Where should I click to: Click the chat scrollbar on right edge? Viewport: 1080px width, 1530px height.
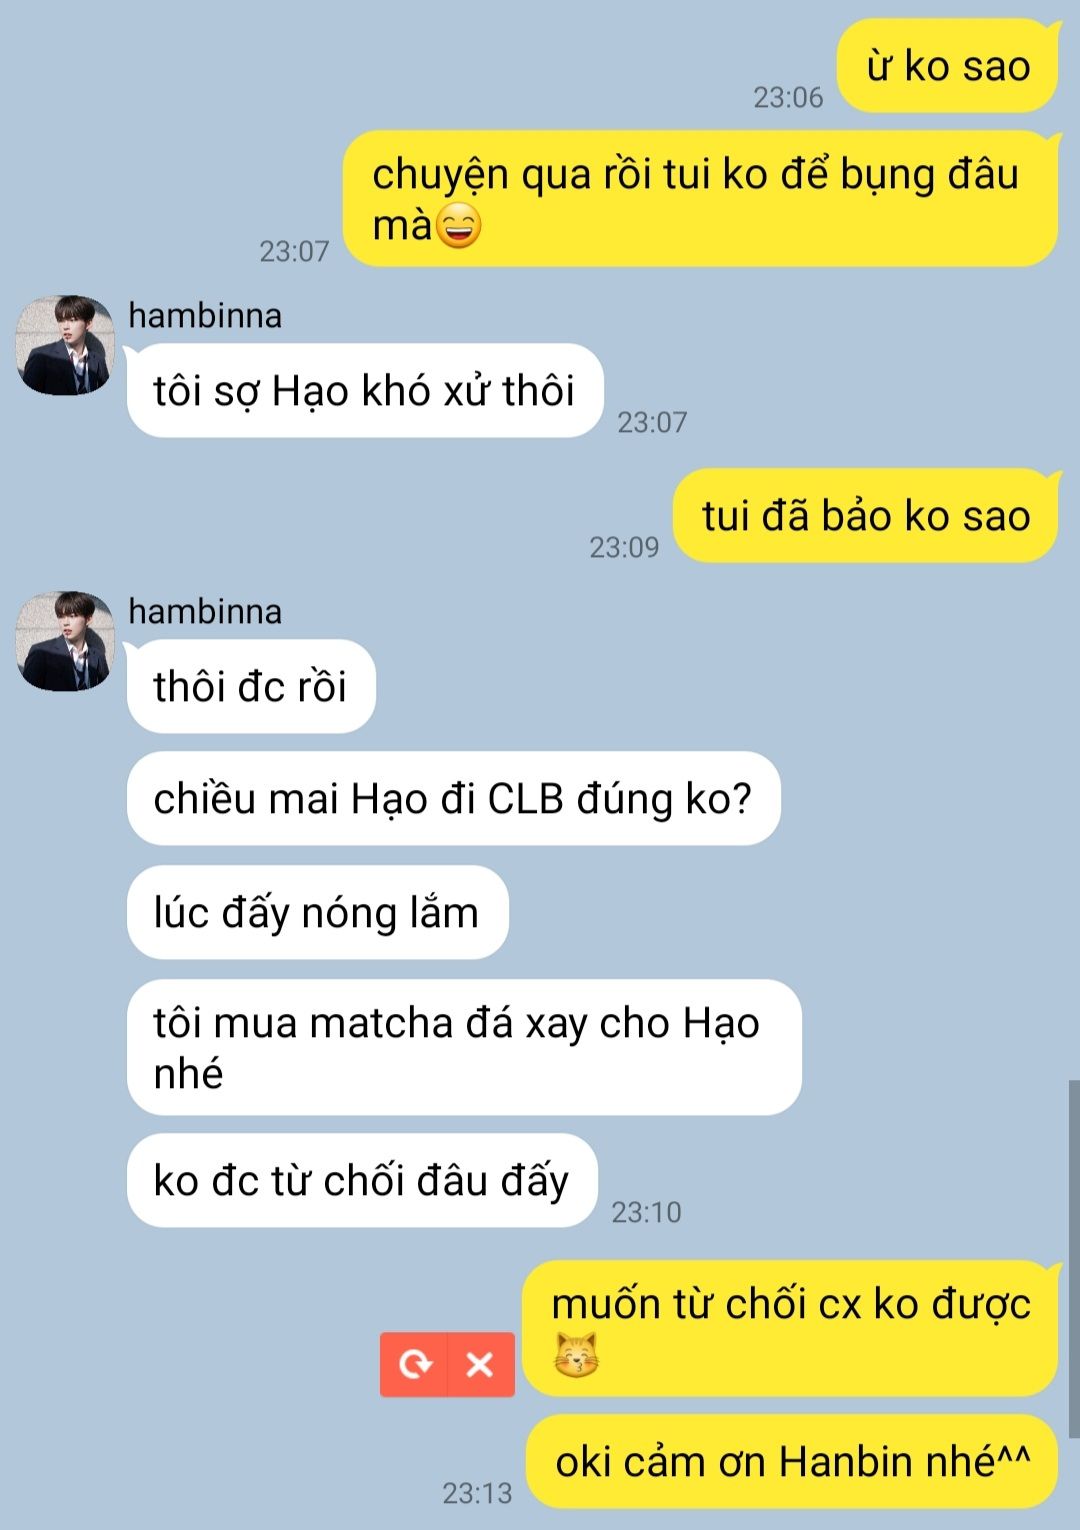1074,1259
